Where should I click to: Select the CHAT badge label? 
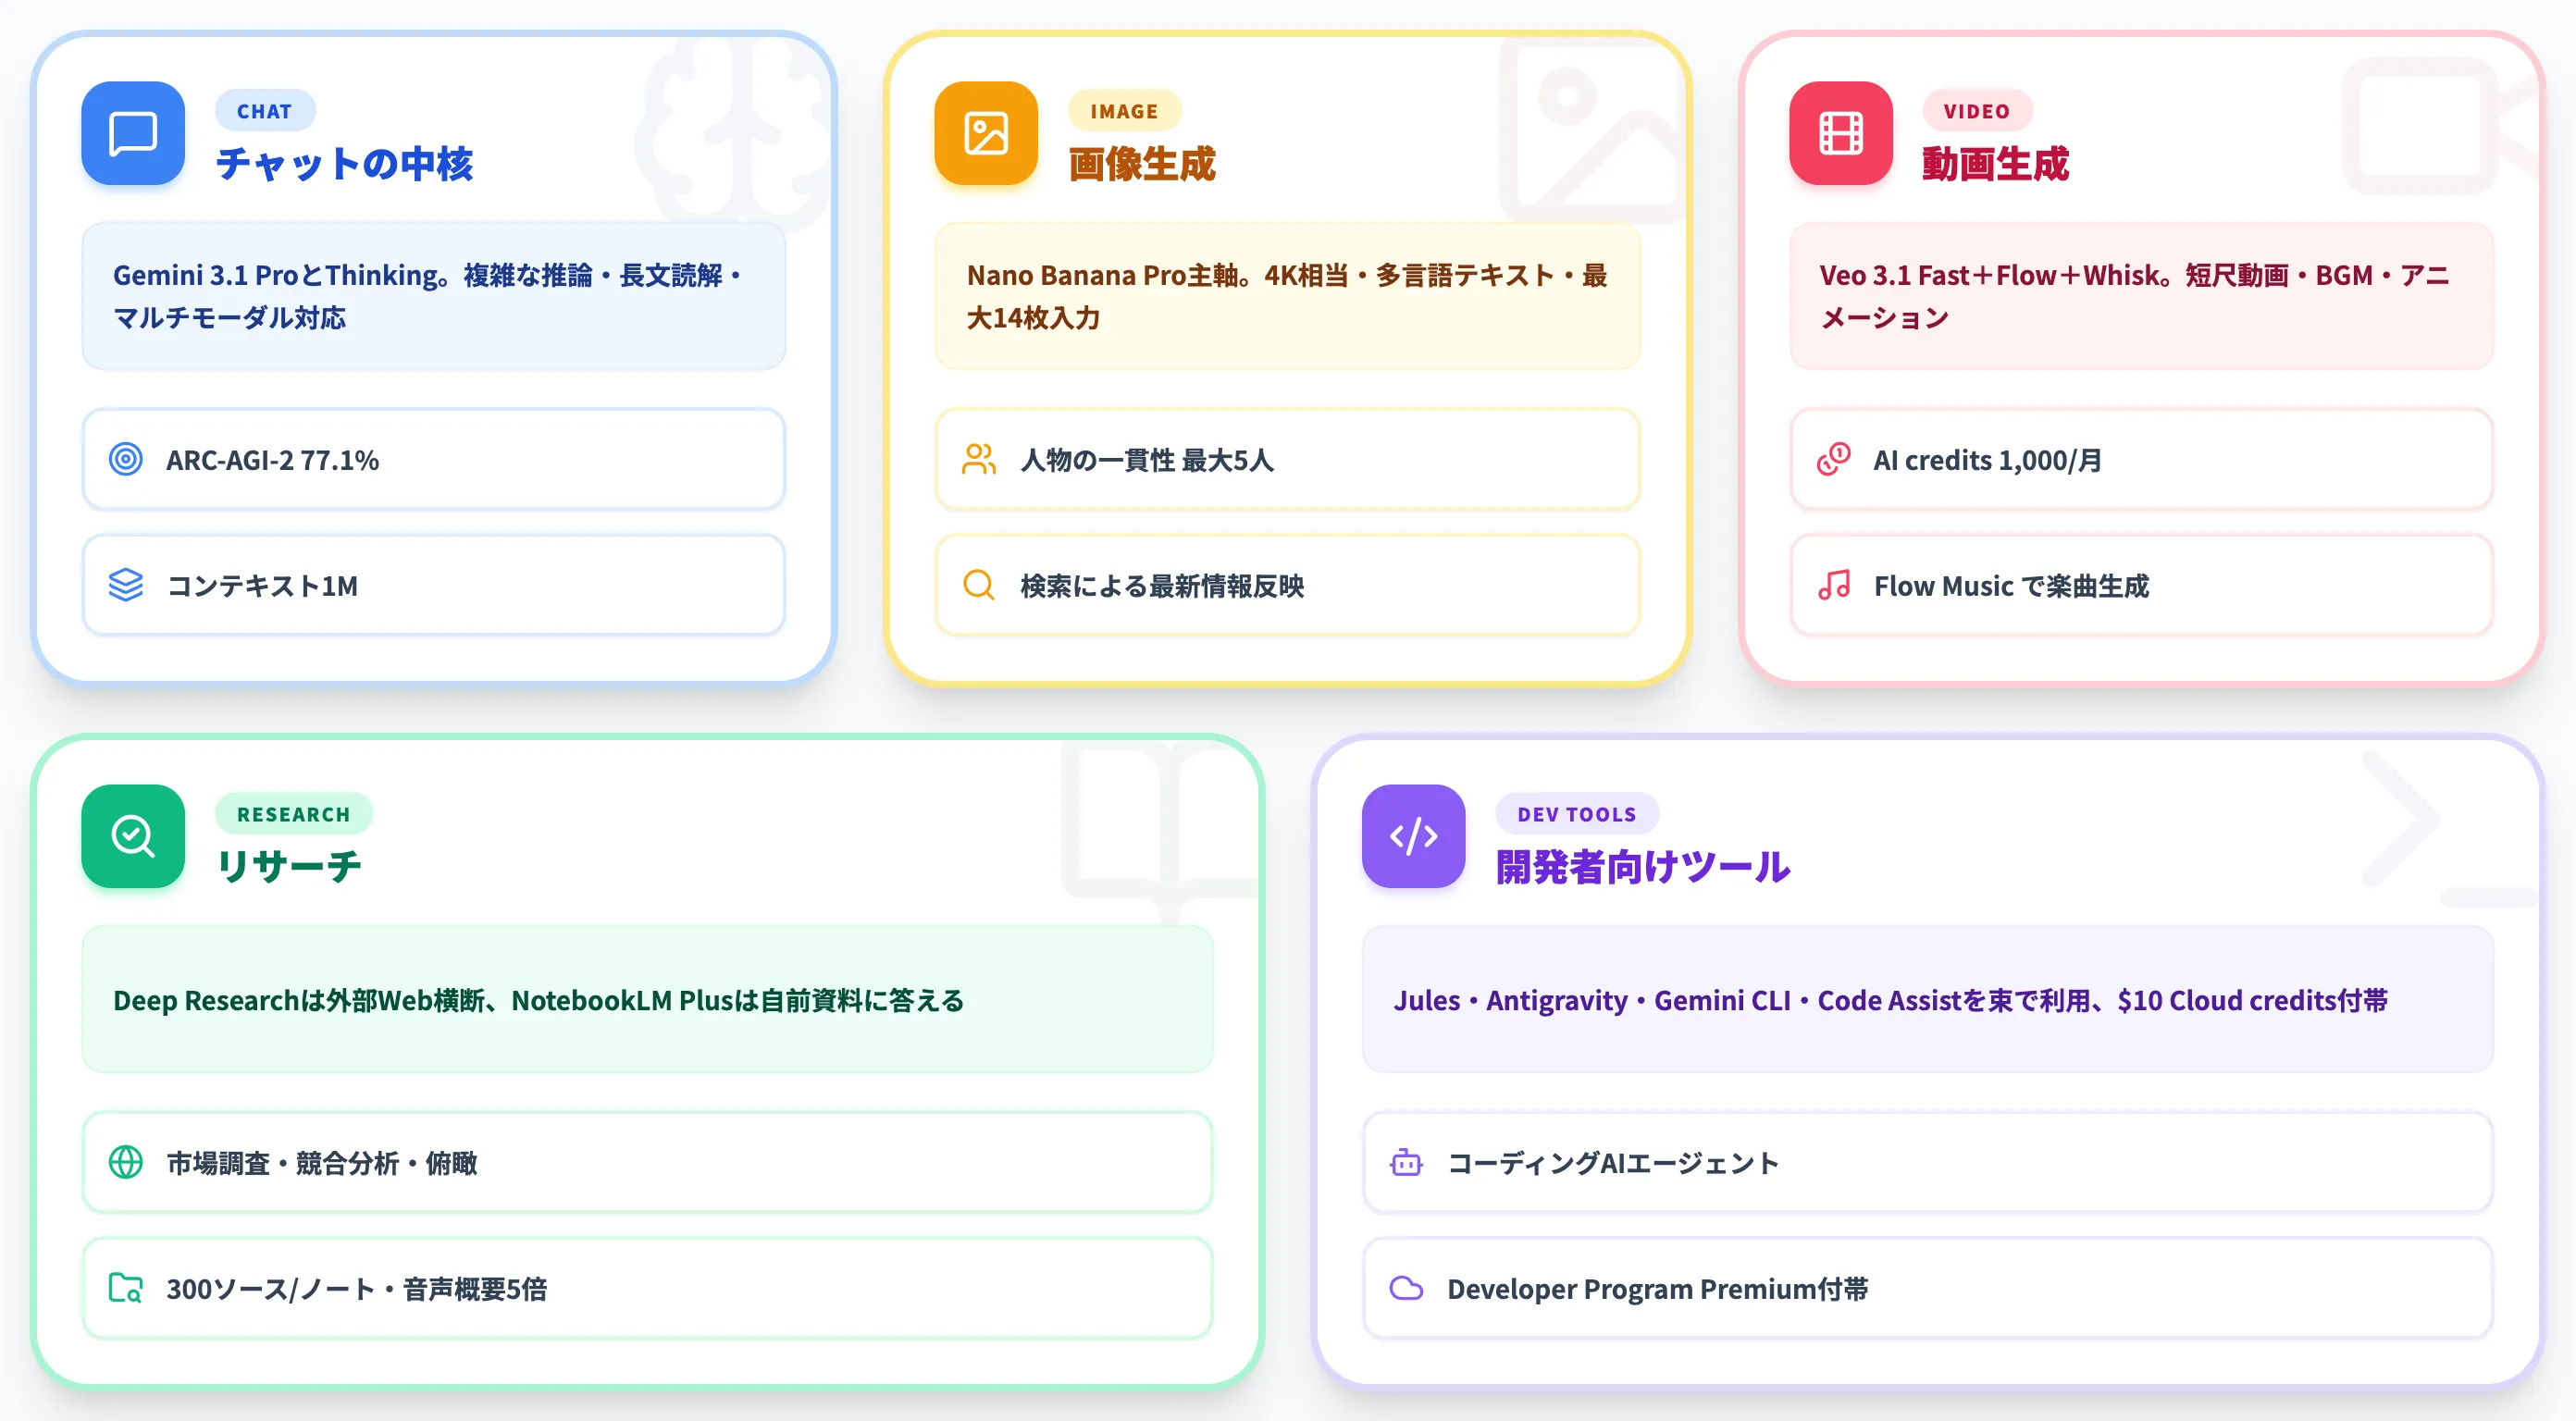click(265, 111)
